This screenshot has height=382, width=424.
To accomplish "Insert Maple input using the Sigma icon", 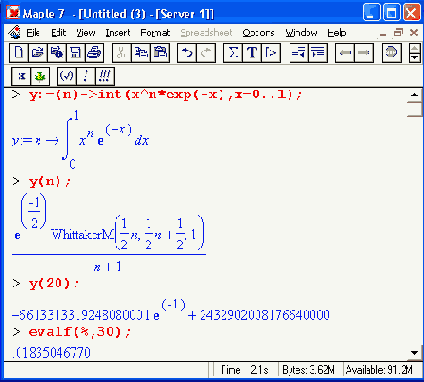I will 233,53.
